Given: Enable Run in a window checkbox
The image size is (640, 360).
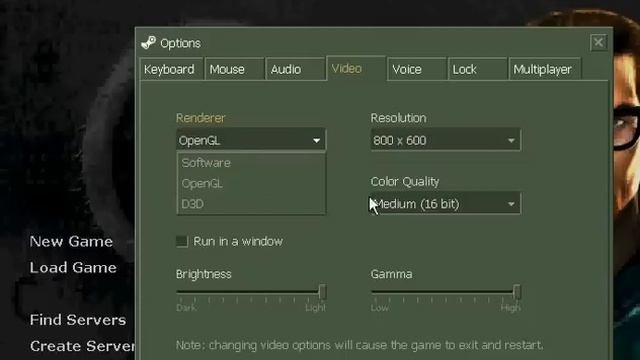Looking at the screenshot, I should (182, 241).
